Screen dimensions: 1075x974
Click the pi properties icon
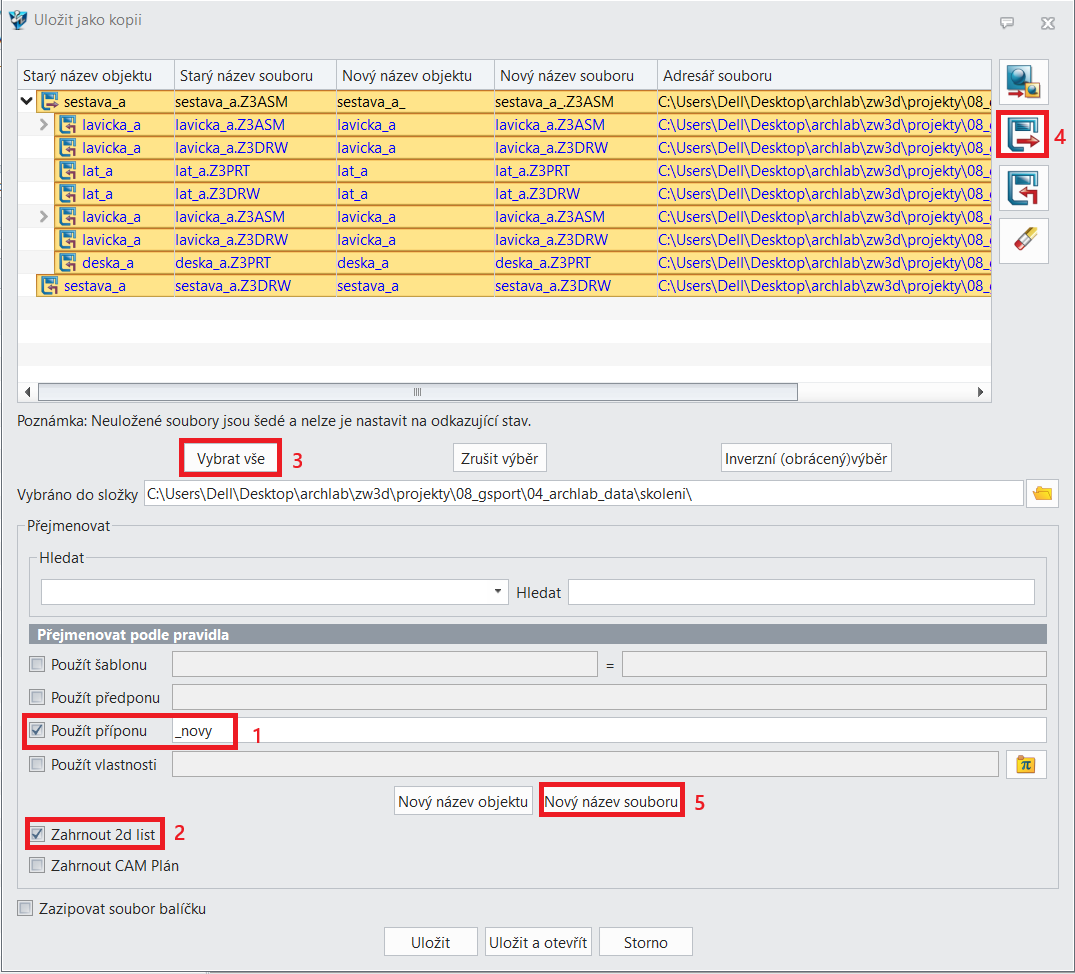tap(1023, 765)
